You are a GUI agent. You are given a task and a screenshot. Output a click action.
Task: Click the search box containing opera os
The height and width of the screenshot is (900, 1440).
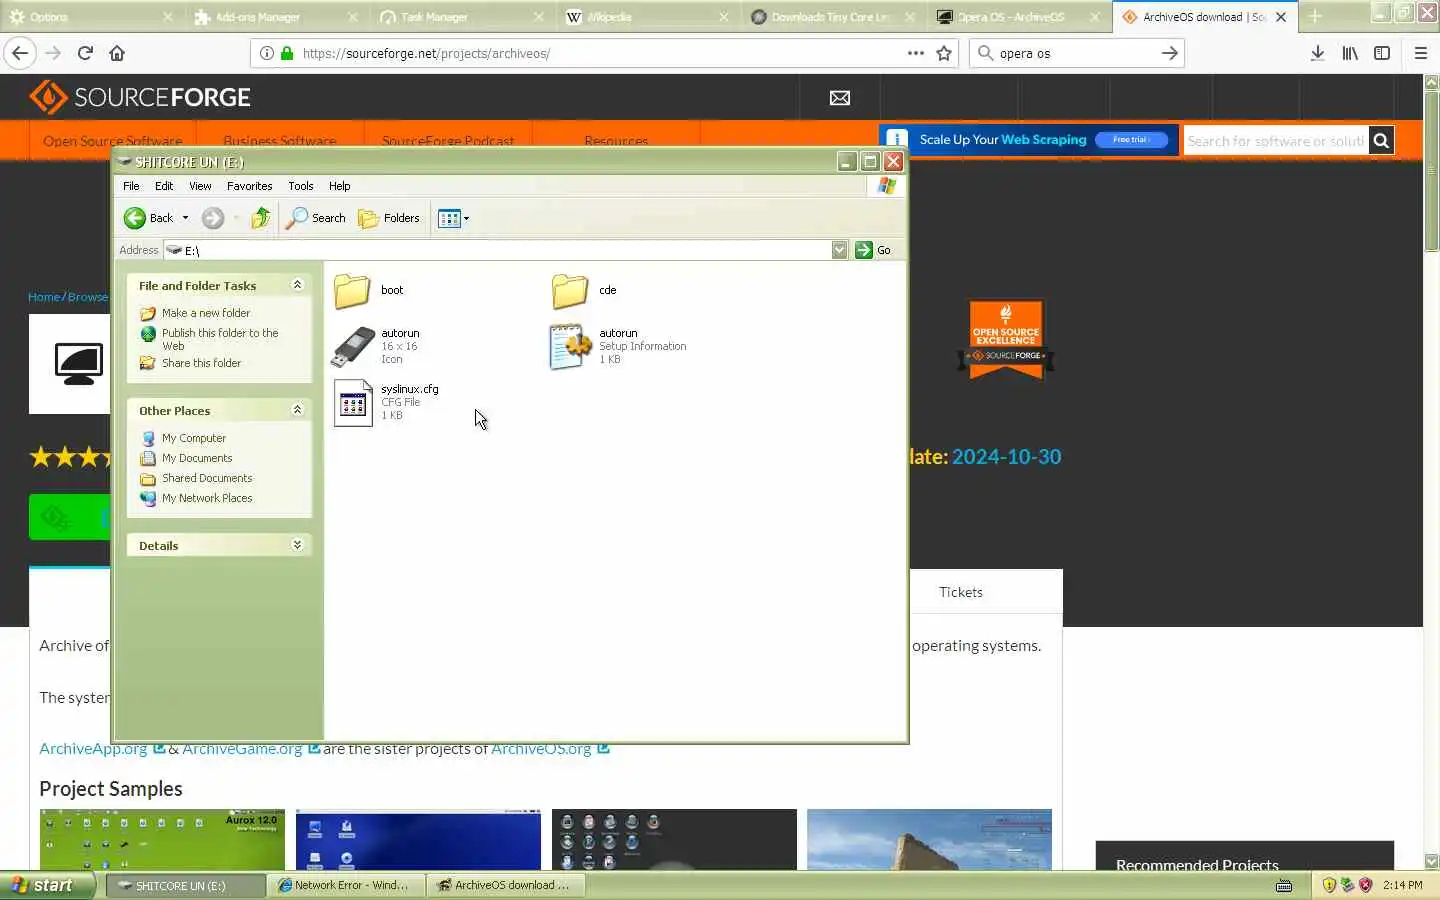tap(1075, 53)
